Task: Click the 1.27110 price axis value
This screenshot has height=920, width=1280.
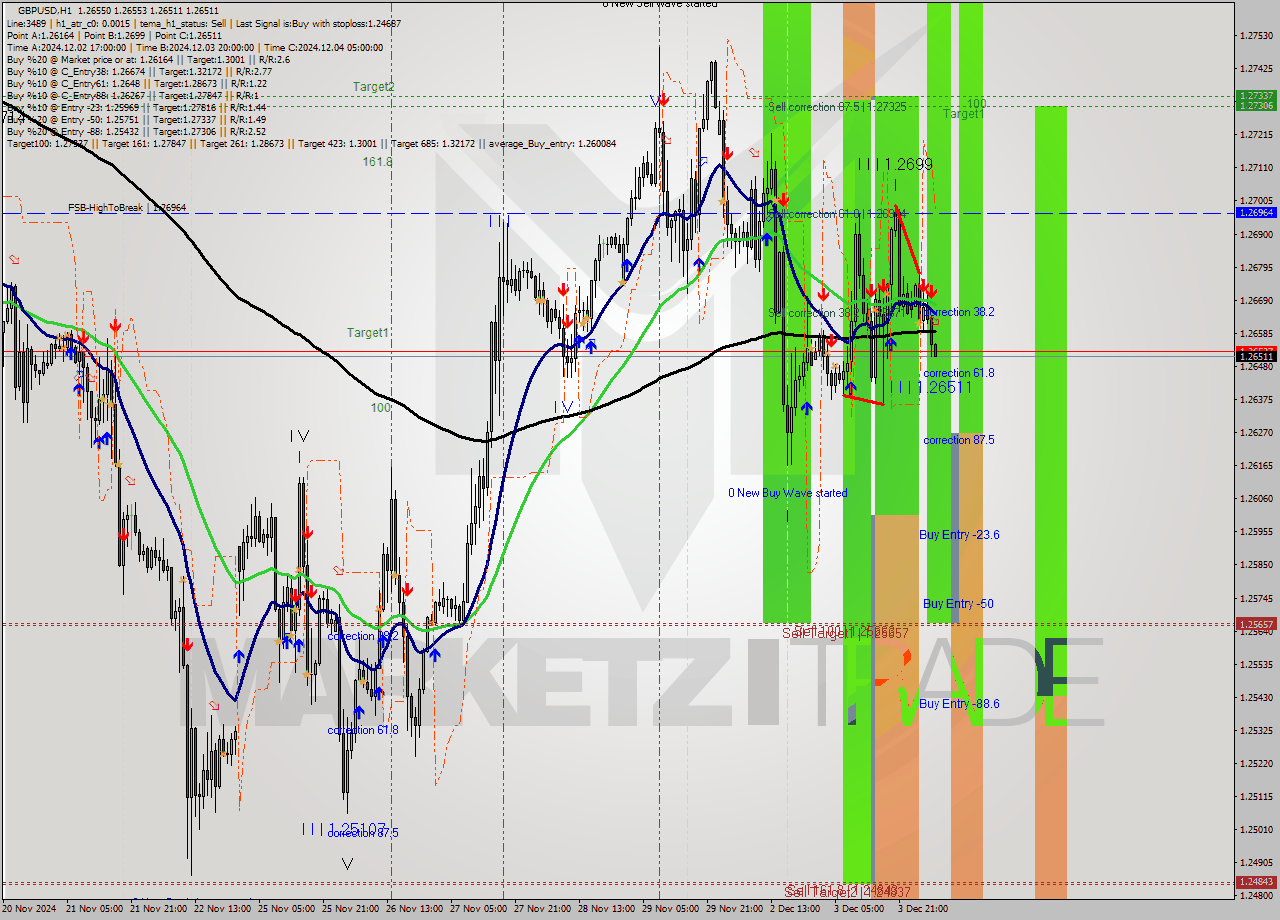Action: pyautogui.click(x=1255, y=167)
